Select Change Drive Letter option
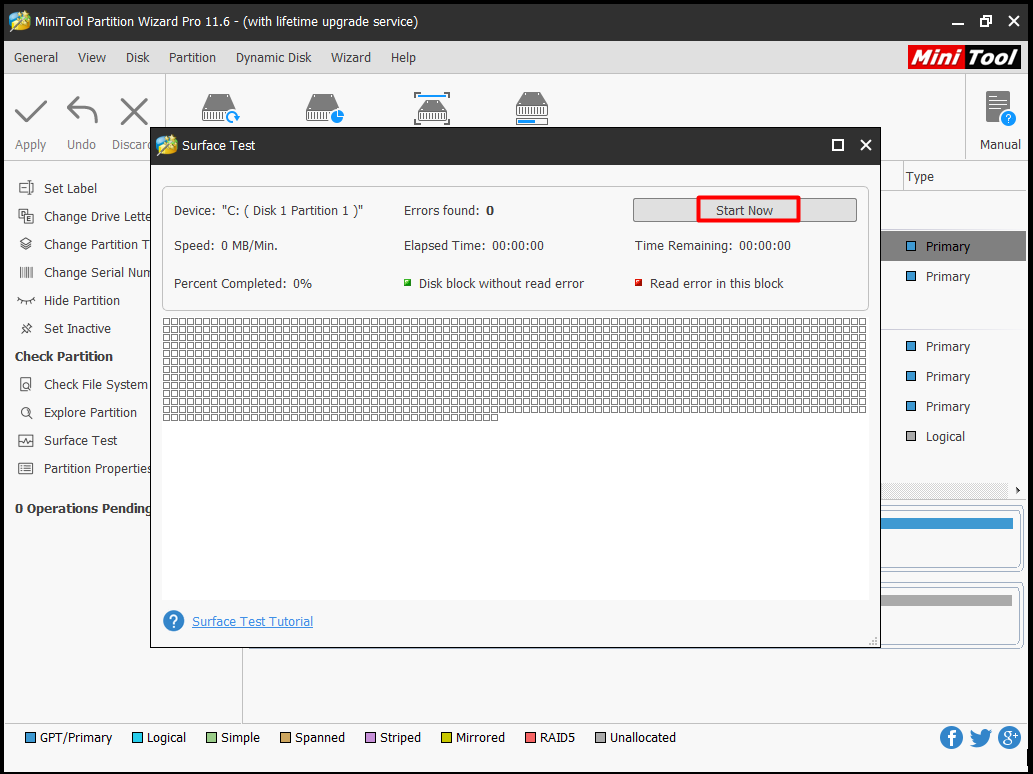Image resolution: width=1033 pixels, height=774 pixels. pos(84,217)
